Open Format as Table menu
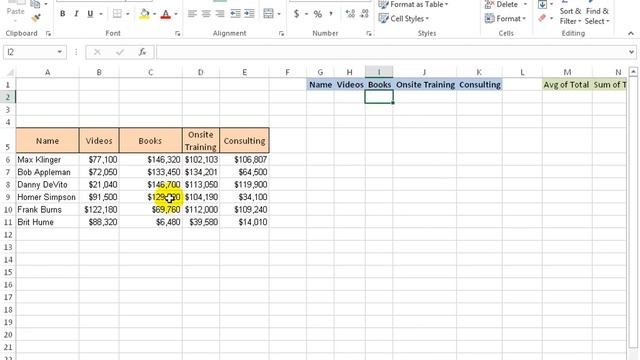 (x=413, y=4)
